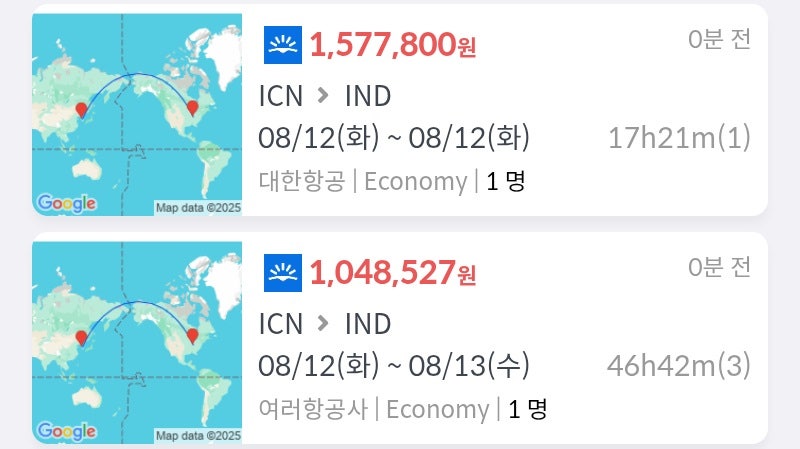Viewport: 800px width, 449px height.
Task: Open the second flight route map thumbnail
Action: [137, 342]
